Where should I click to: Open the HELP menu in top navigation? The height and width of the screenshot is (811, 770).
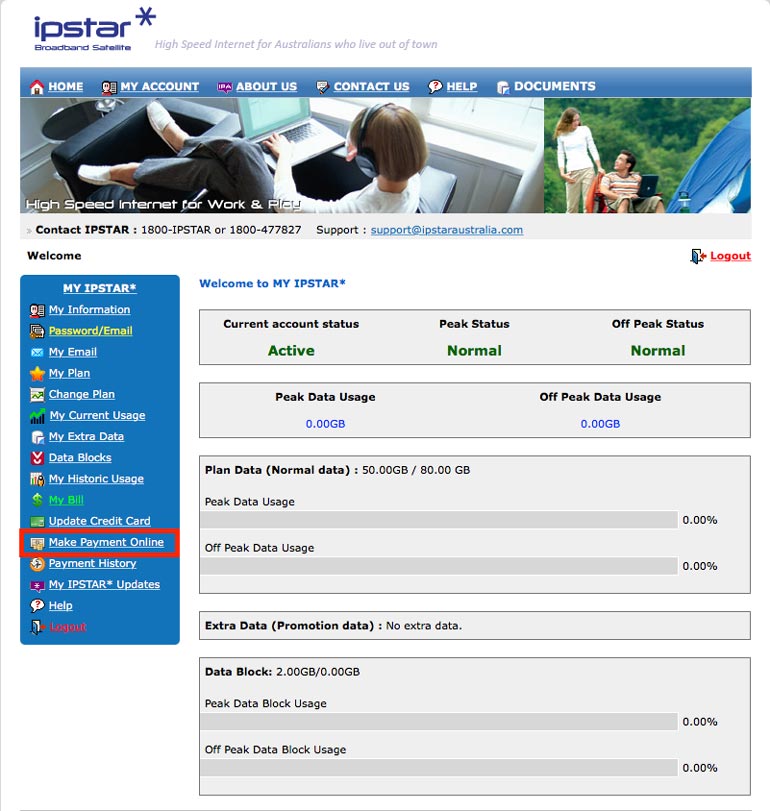click(462, 86)
